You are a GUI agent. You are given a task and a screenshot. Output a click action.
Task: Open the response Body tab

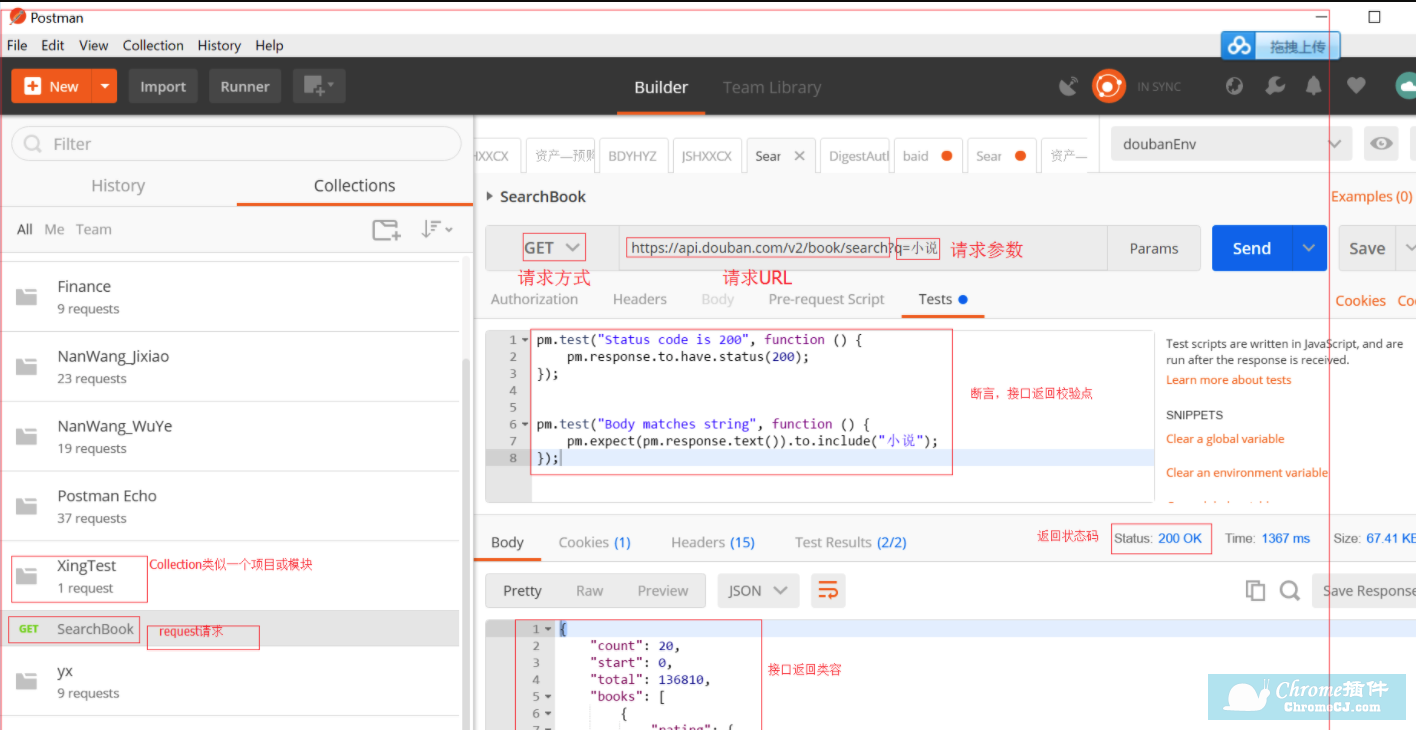[x=507, y=542]
